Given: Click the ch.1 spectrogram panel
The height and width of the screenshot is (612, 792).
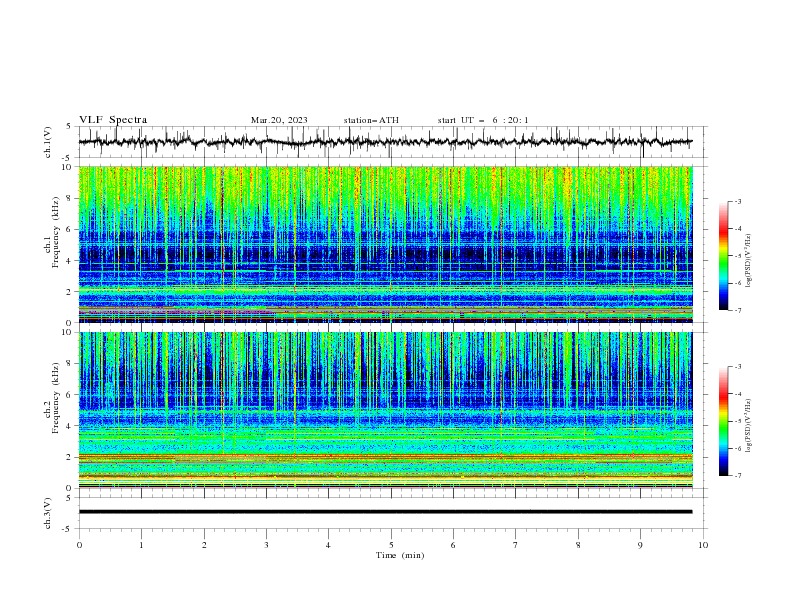Looking at the screenshot, I should tap(385, 244).
